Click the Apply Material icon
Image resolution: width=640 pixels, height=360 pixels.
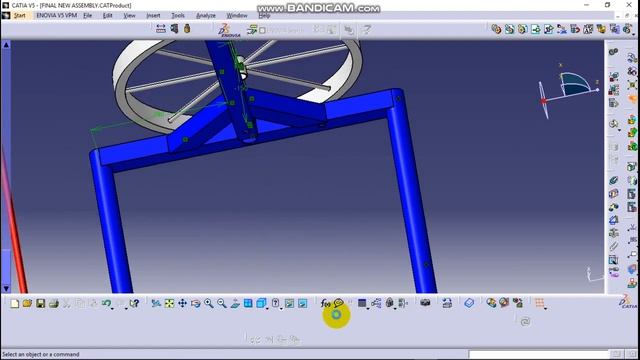tap(469, 303)
